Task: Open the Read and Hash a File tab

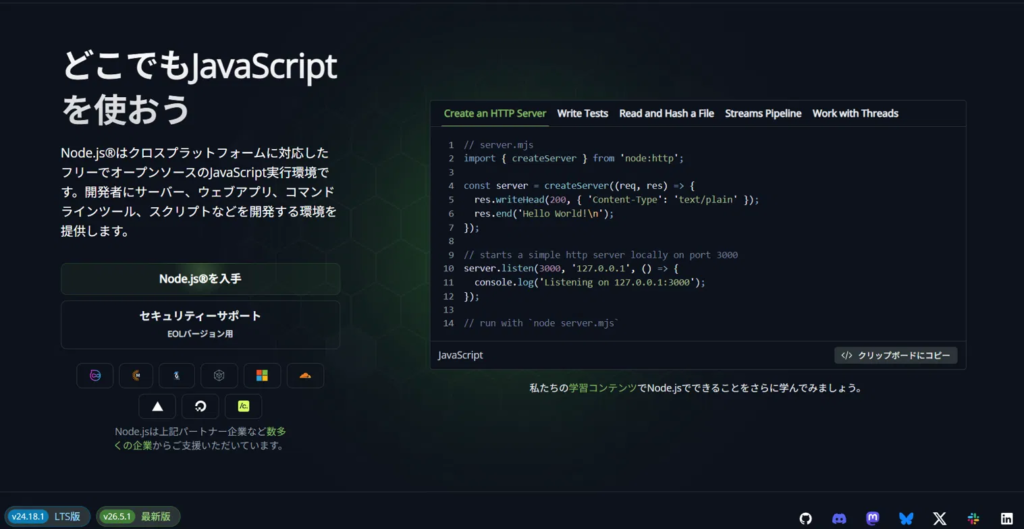Action: coord(667,114)
